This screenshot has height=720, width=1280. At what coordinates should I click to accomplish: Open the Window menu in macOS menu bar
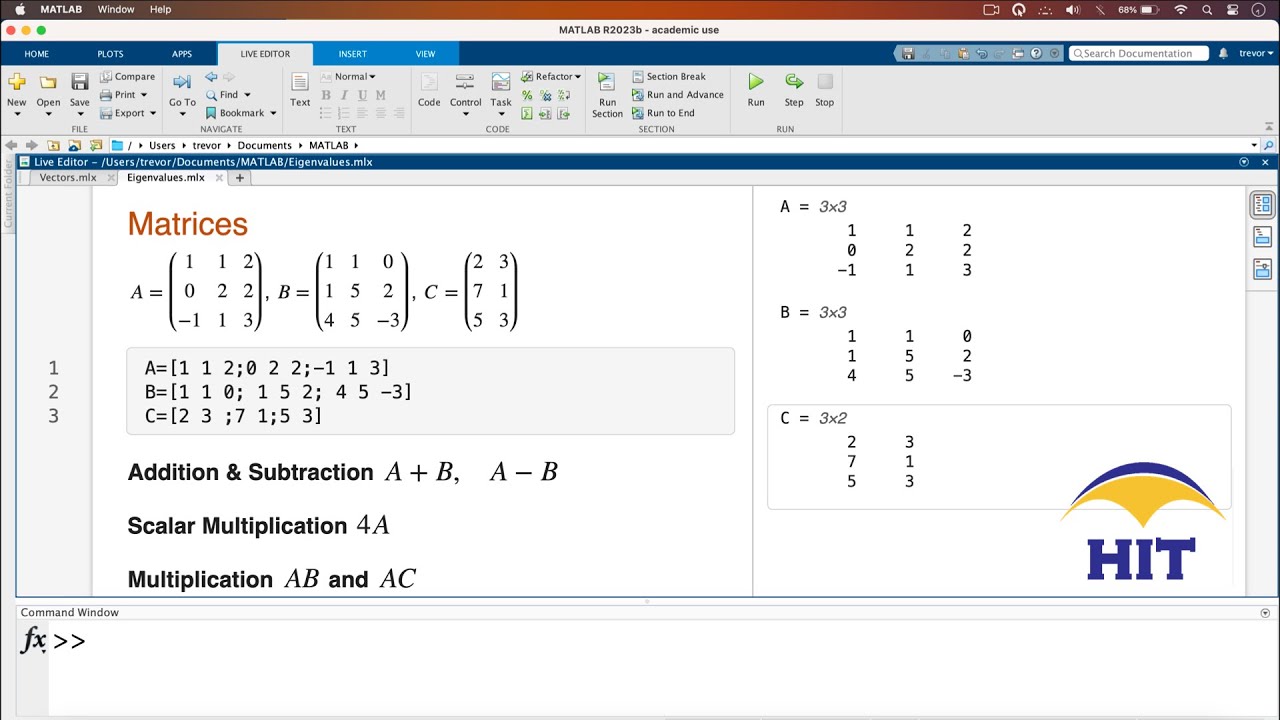click(x=116, y=9)
